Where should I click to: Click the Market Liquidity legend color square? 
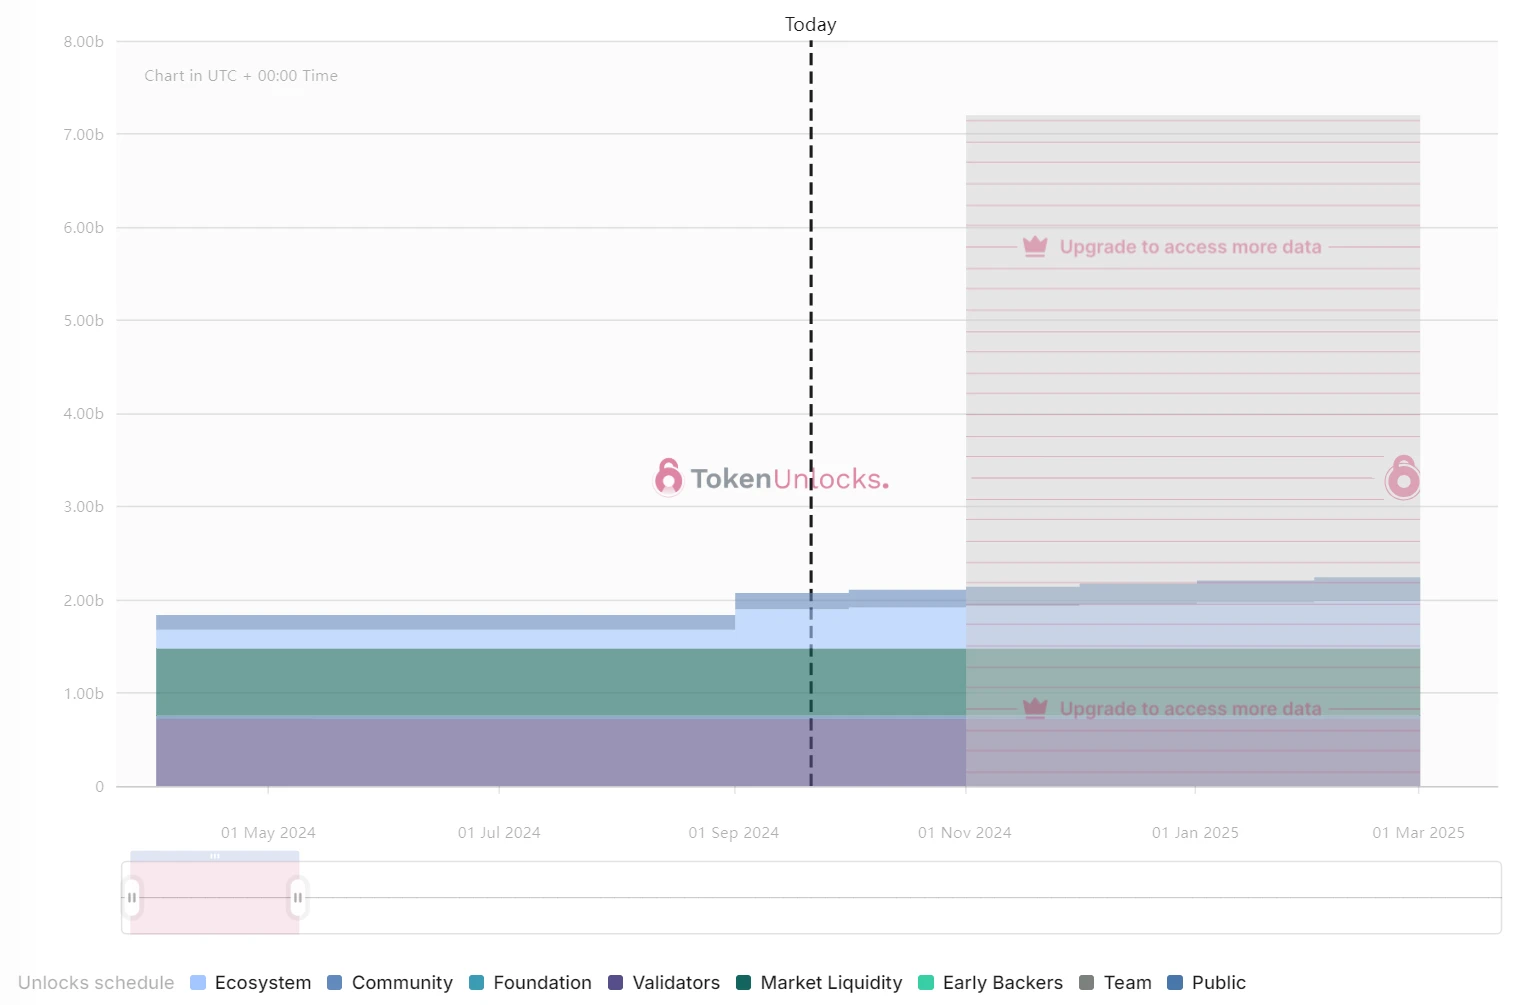point(744,983)
